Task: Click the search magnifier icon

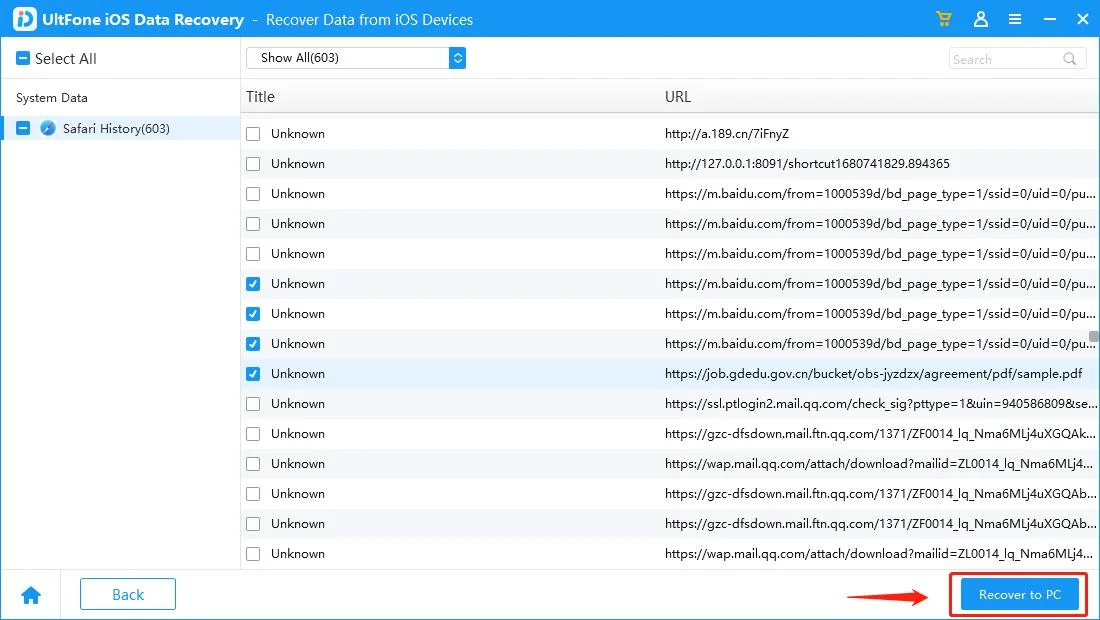Action: 1070,59
